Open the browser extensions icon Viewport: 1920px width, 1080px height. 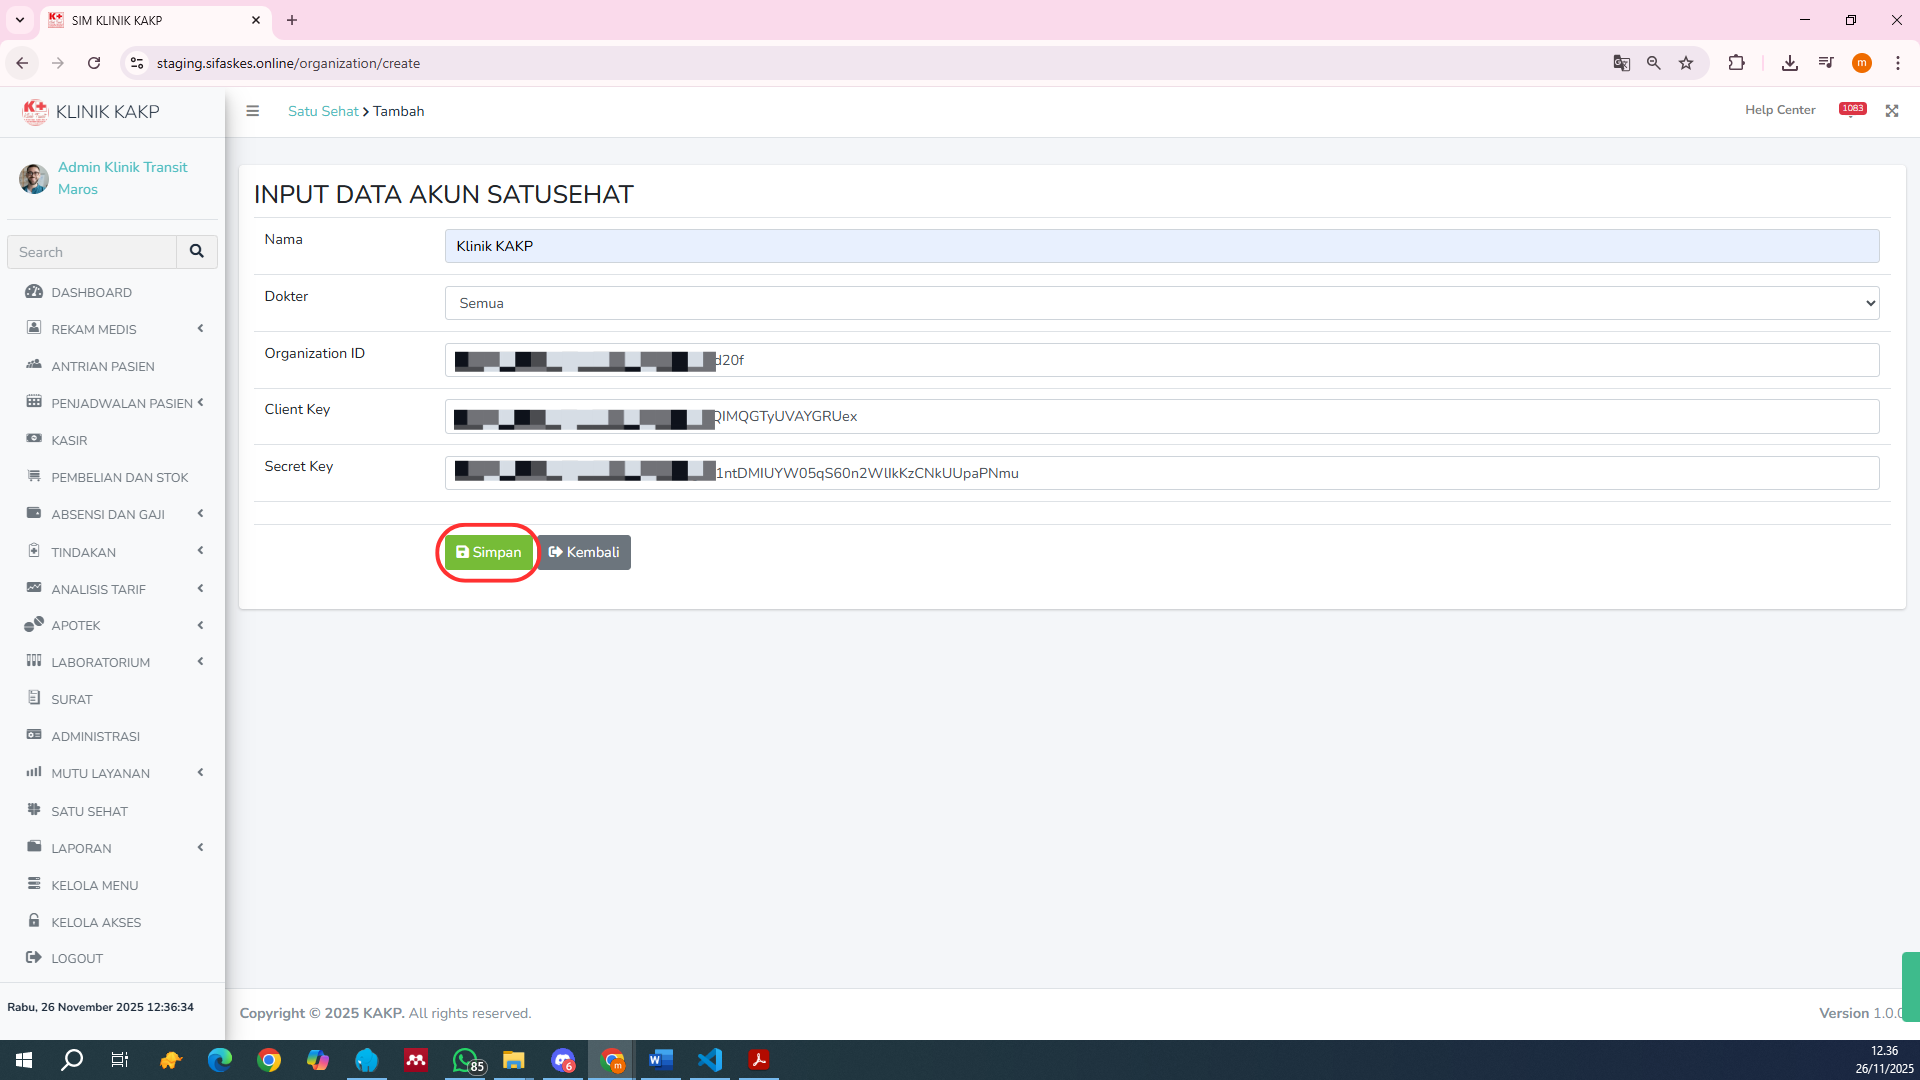1736,63
